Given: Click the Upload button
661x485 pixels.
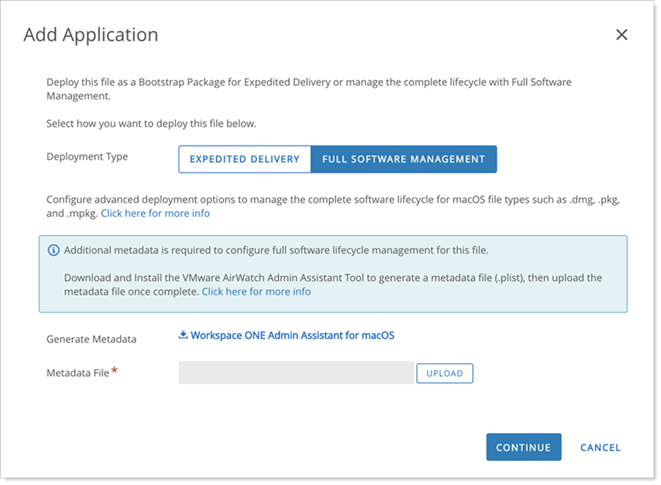Looking at the screenshot, I should coord(445,373).
